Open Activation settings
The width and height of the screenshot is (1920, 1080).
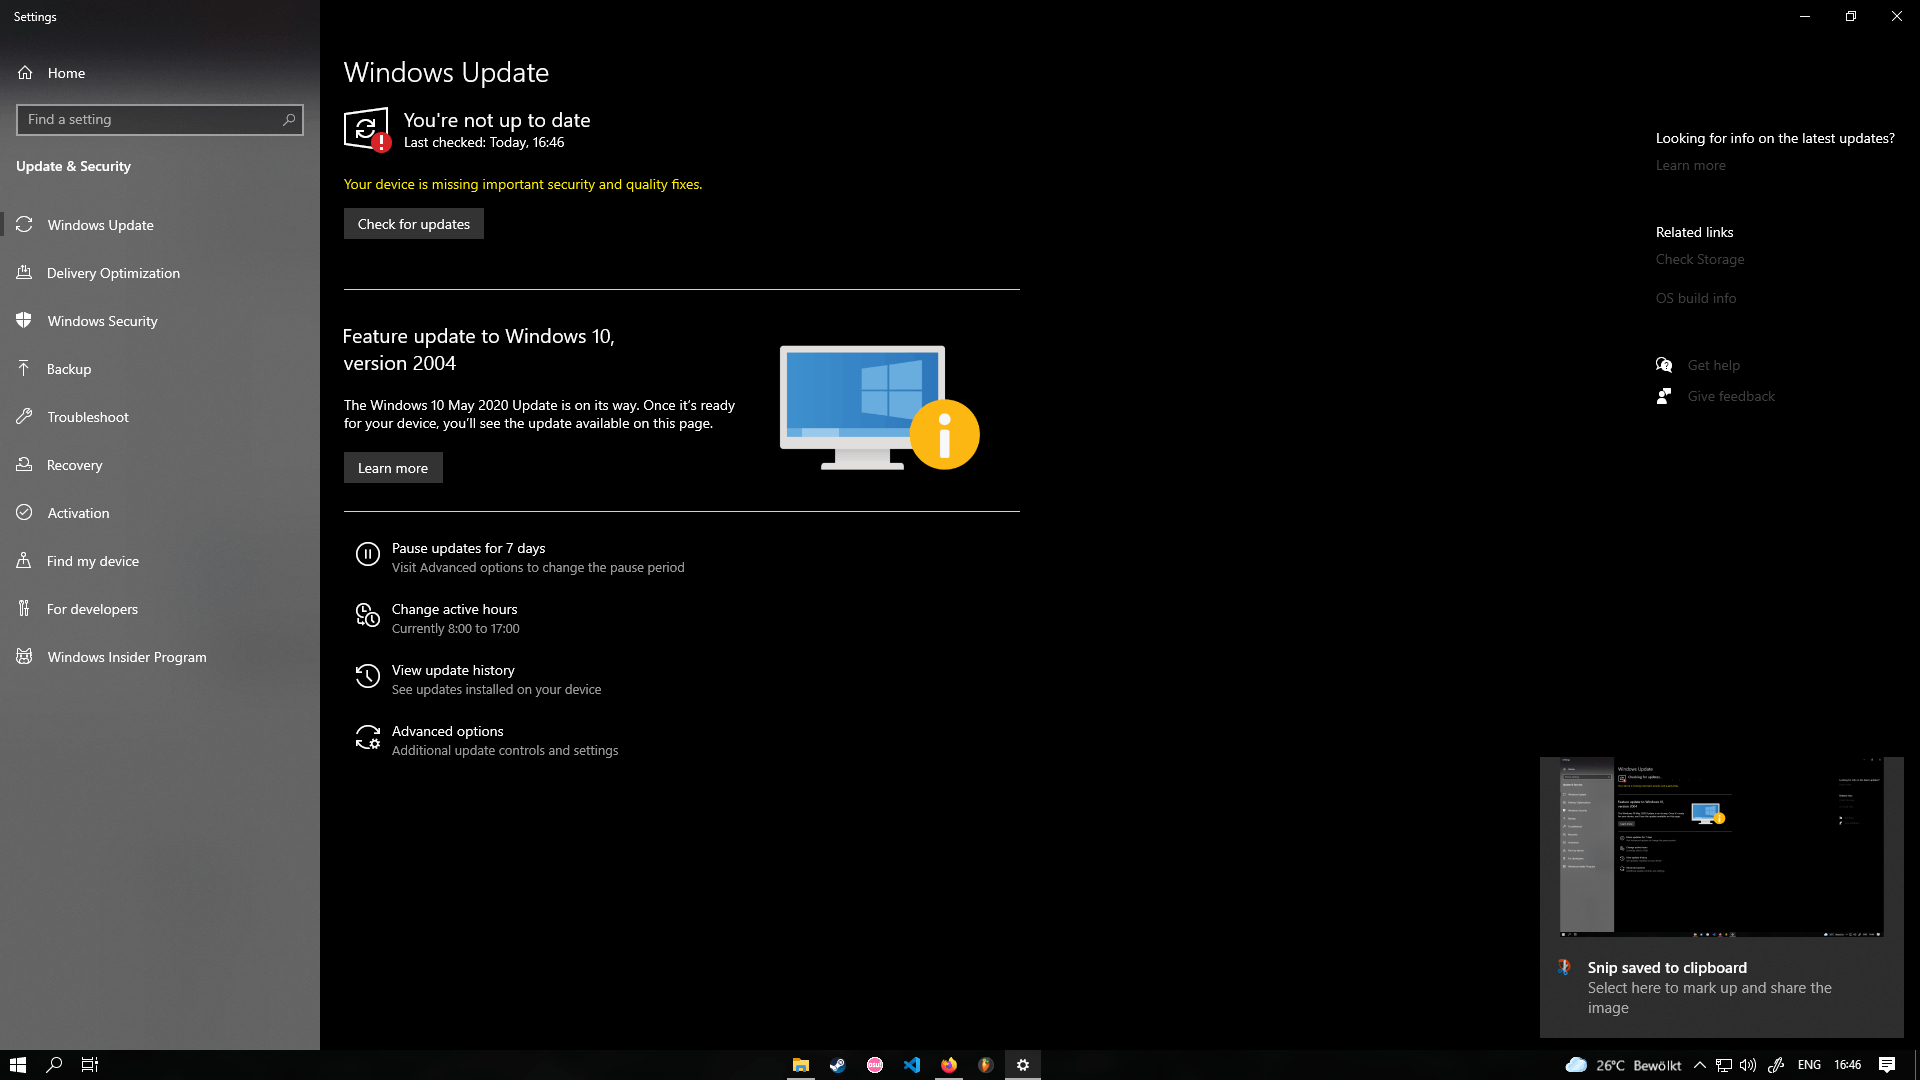[x=77, y=512]
